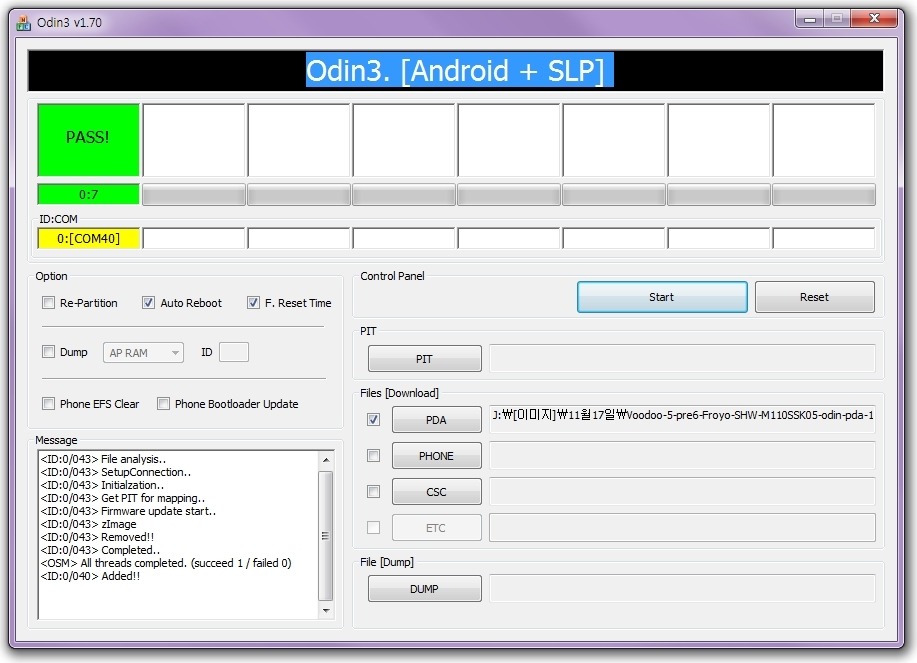Click the 'Added!!' log line
917x663 pixels.
[x=91, y=576]
